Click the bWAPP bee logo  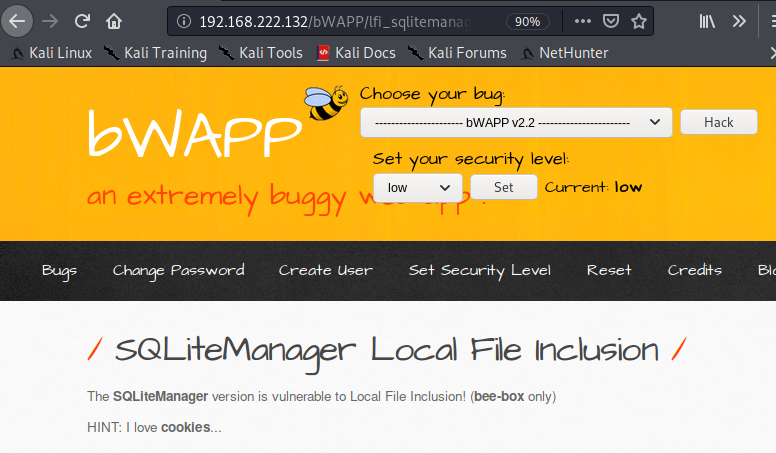(326, 102)
